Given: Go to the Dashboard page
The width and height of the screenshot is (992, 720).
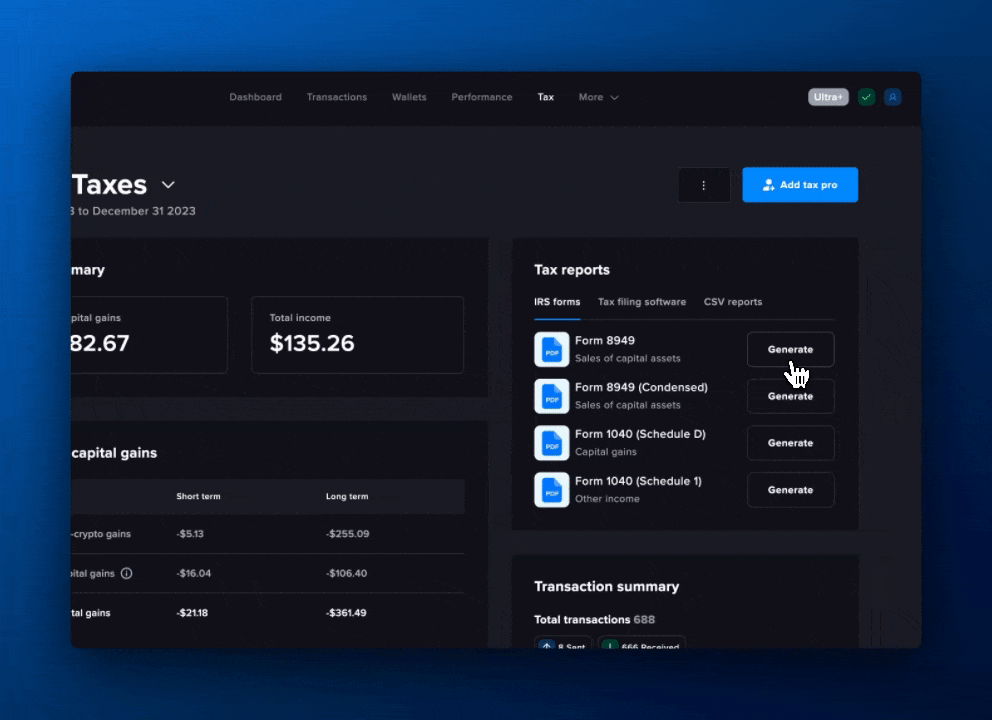Looking at the screenshot, I should (256, 97).
